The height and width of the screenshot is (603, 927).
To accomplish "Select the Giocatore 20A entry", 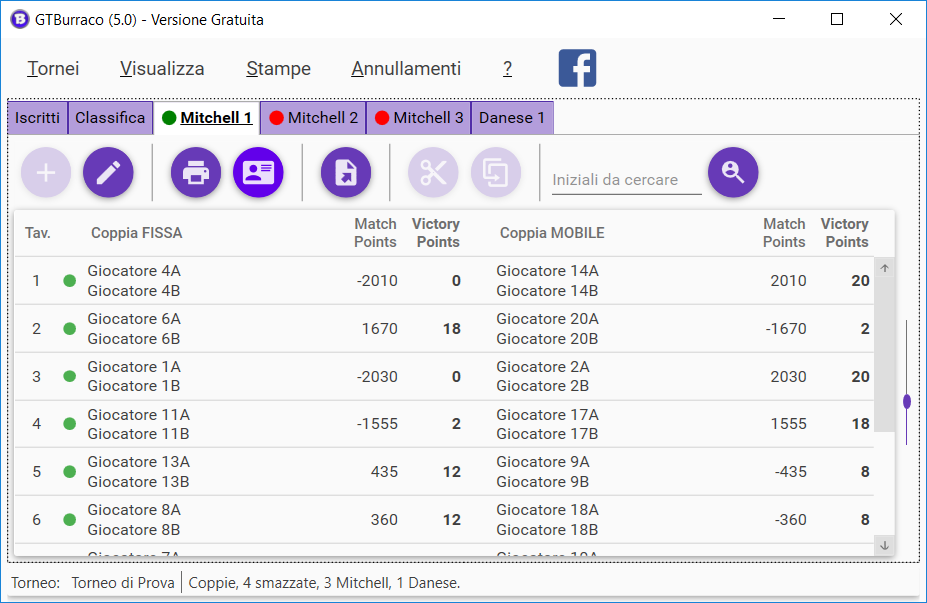I will pyautogui.click(x=547, y=319).
